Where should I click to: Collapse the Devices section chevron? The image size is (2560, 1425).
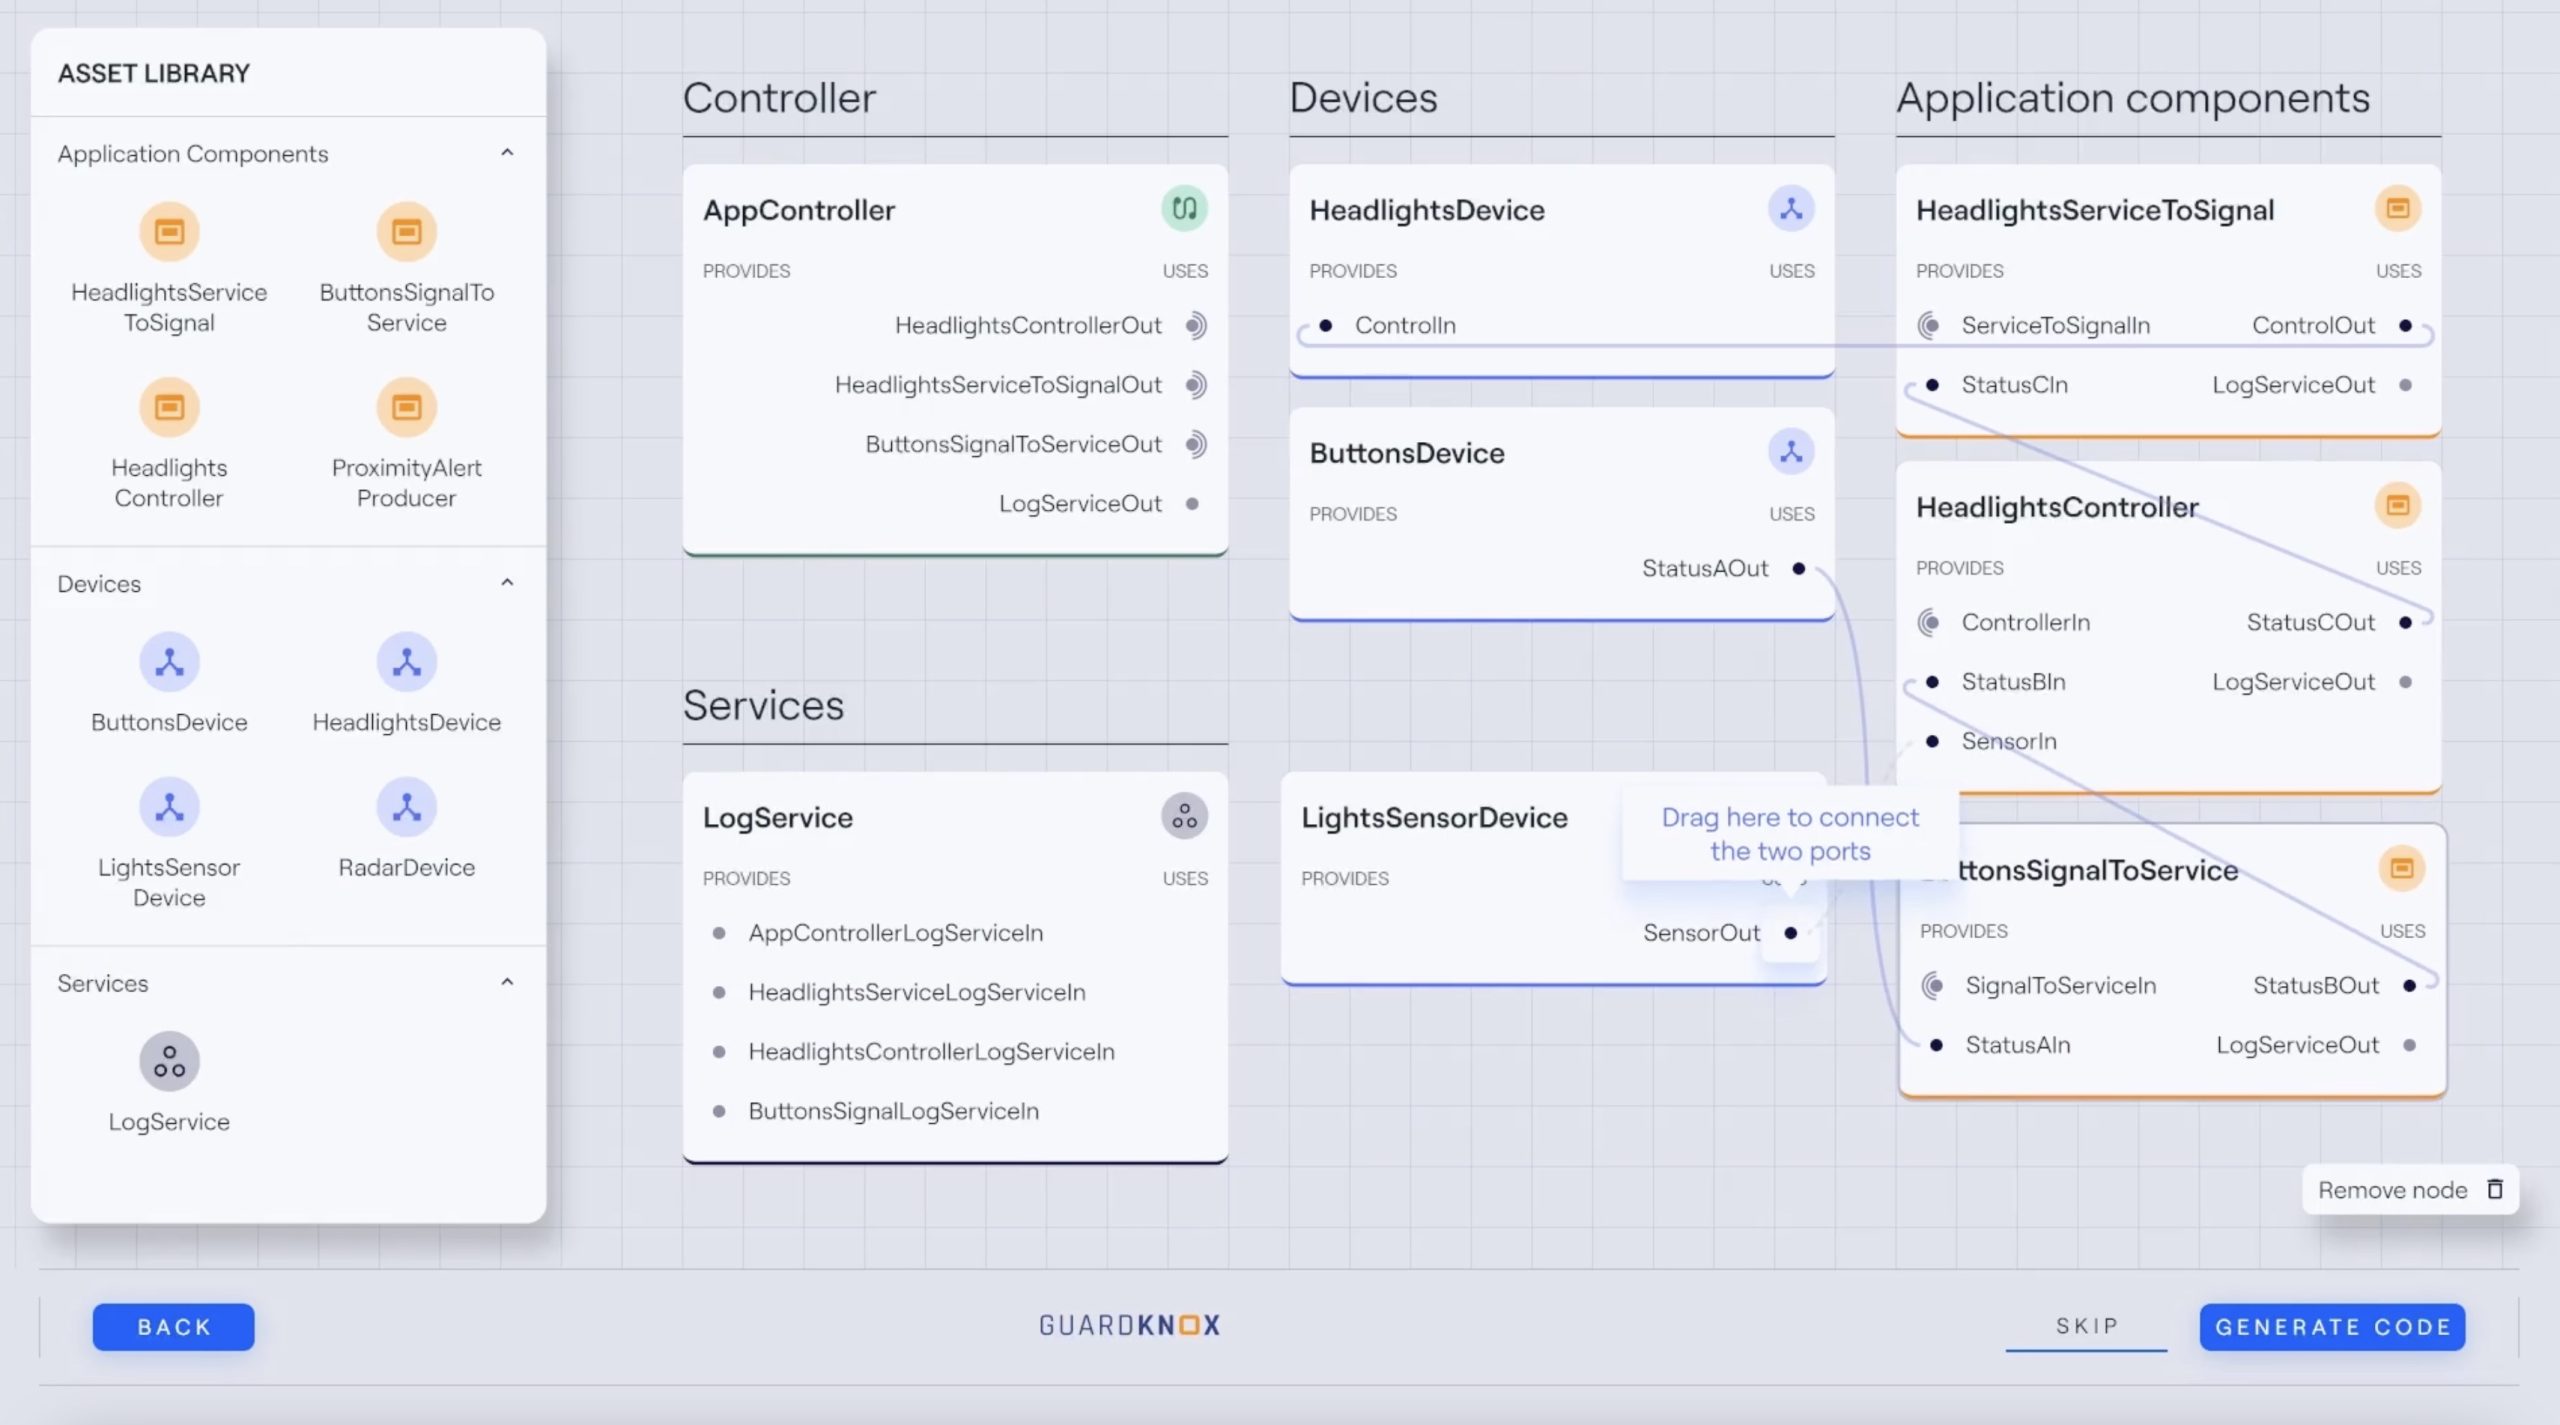pos(507,583)
